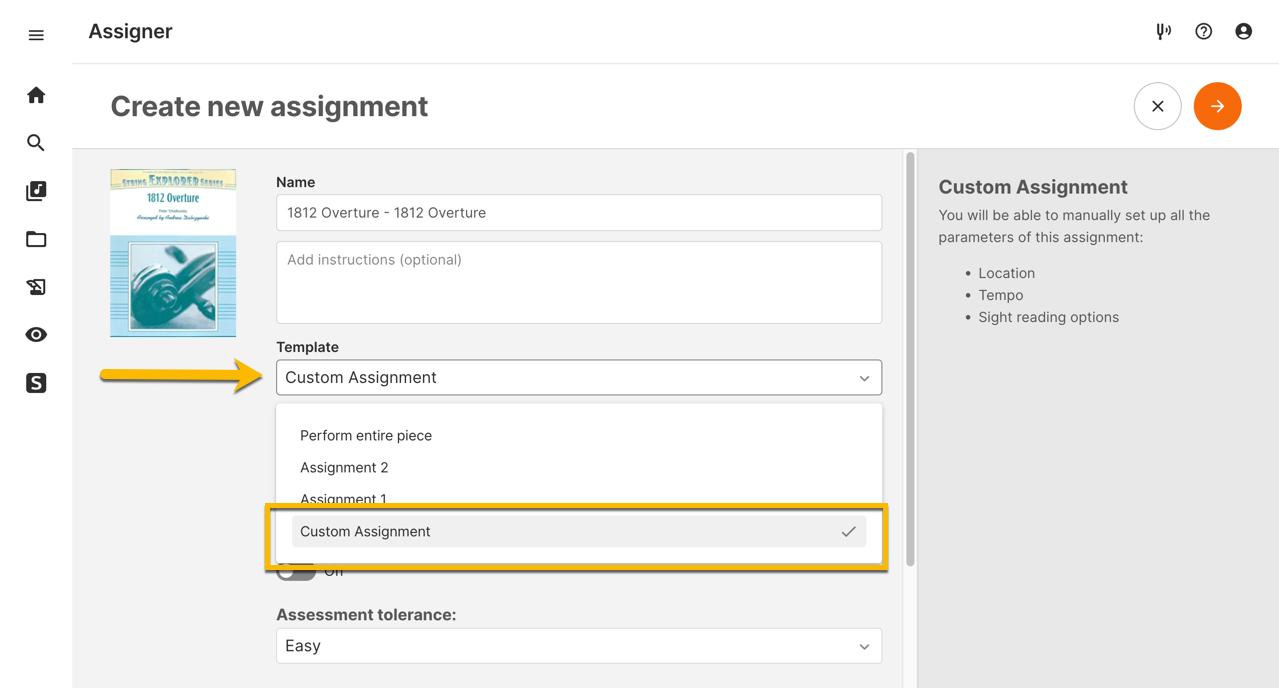Open Search from the sidebar
Screen dimensions: 1279x688
pos(36,143)
